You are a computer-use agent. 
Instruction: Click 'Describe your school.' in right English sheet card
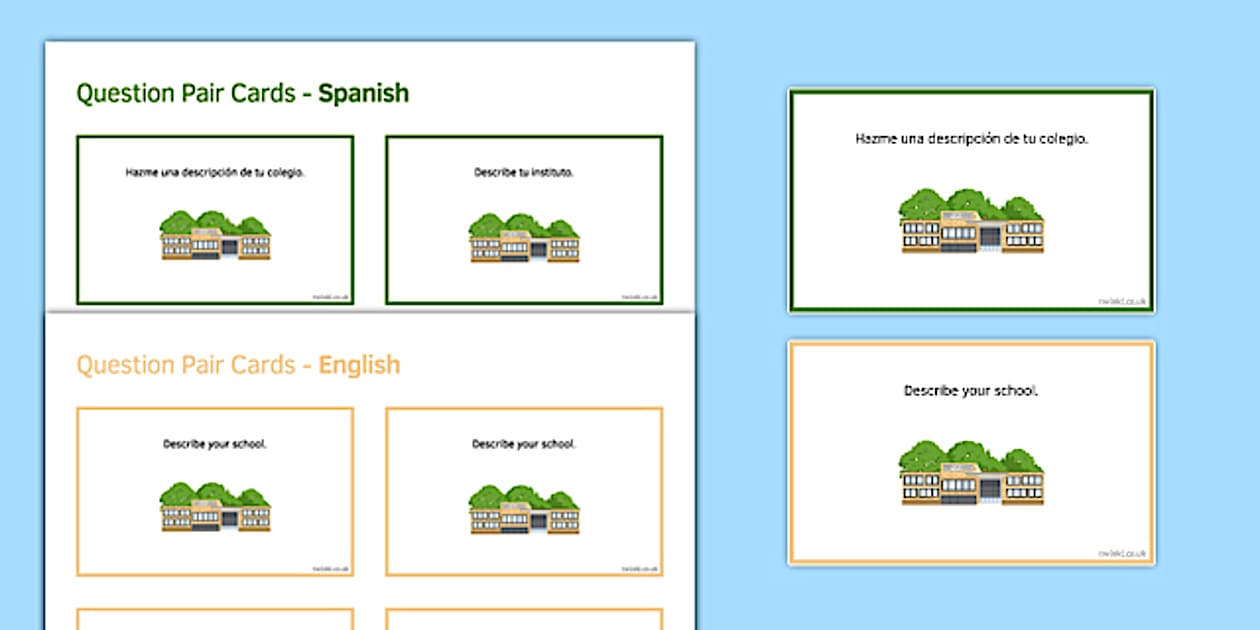tap(524, 443)
